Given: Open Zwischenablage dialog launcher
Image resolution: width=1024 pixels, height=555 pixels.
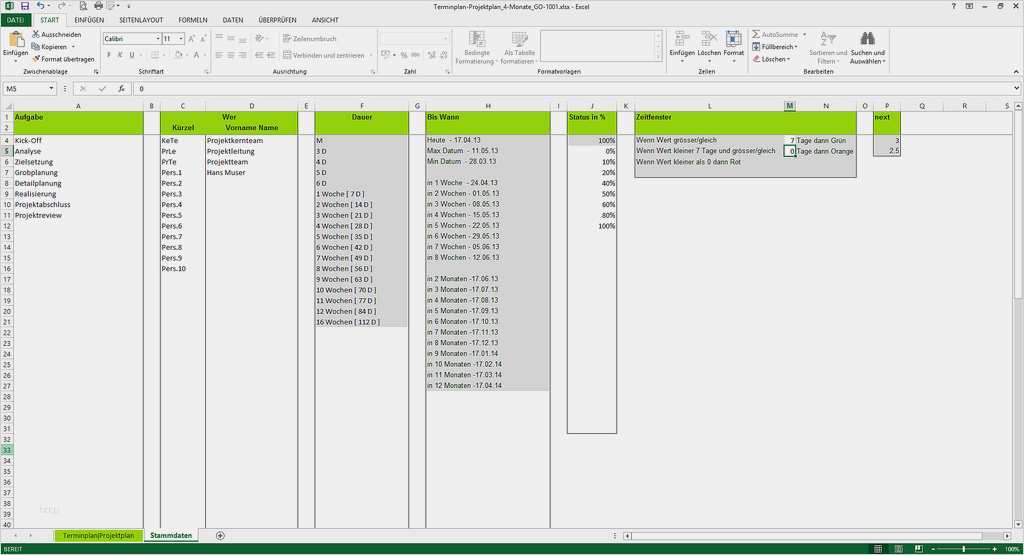Looking at the screenshot, I should pos(96,72).
